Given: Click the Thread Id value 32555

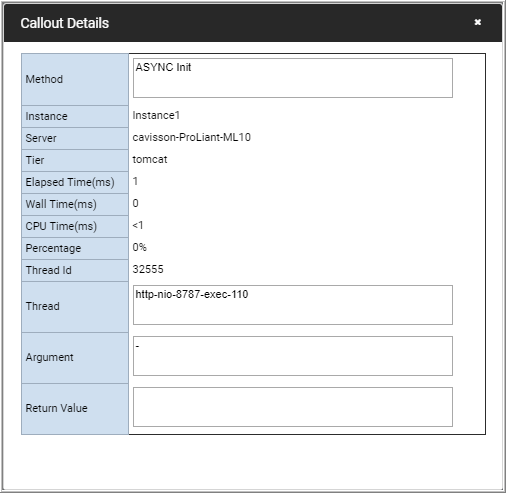Looking at the screenshot, I should pos(148,269).
